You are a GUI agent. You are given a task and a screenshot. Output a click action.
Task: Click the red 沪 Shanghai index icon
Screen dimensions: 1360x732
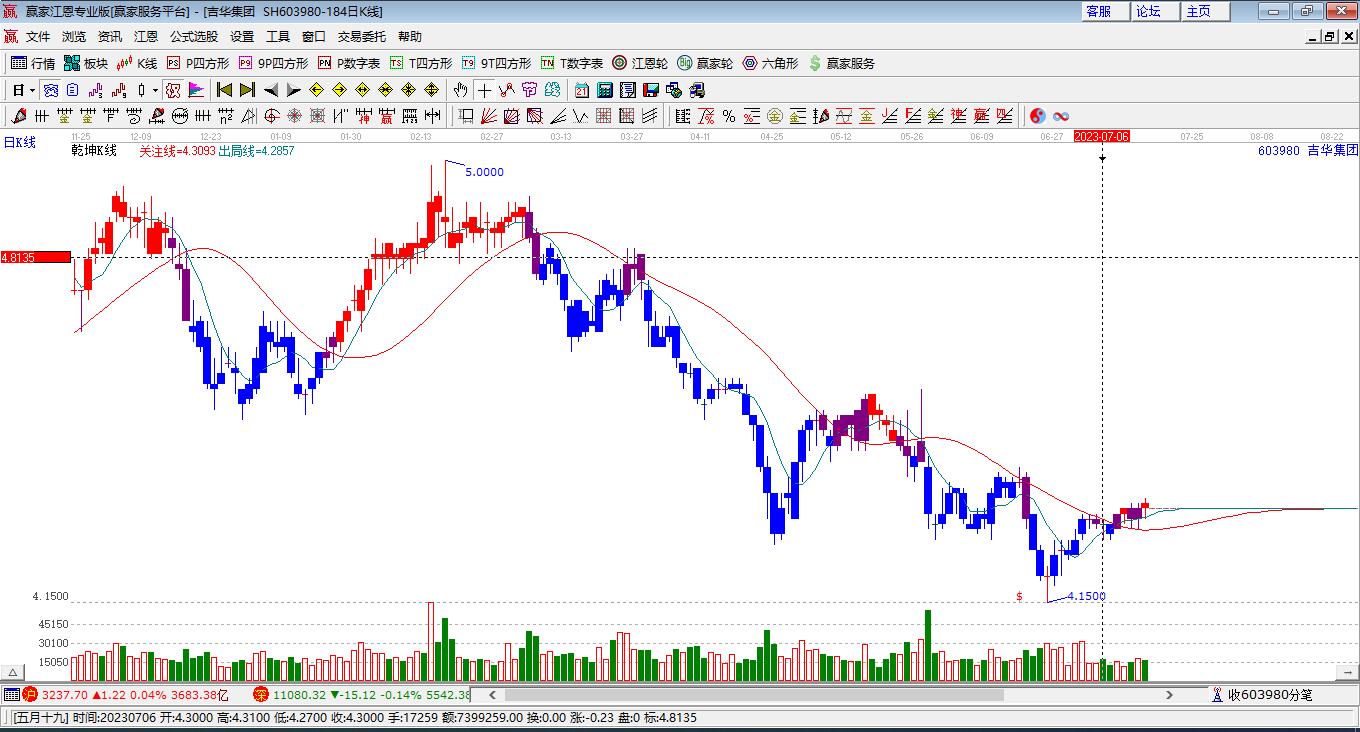coord(29,695)
